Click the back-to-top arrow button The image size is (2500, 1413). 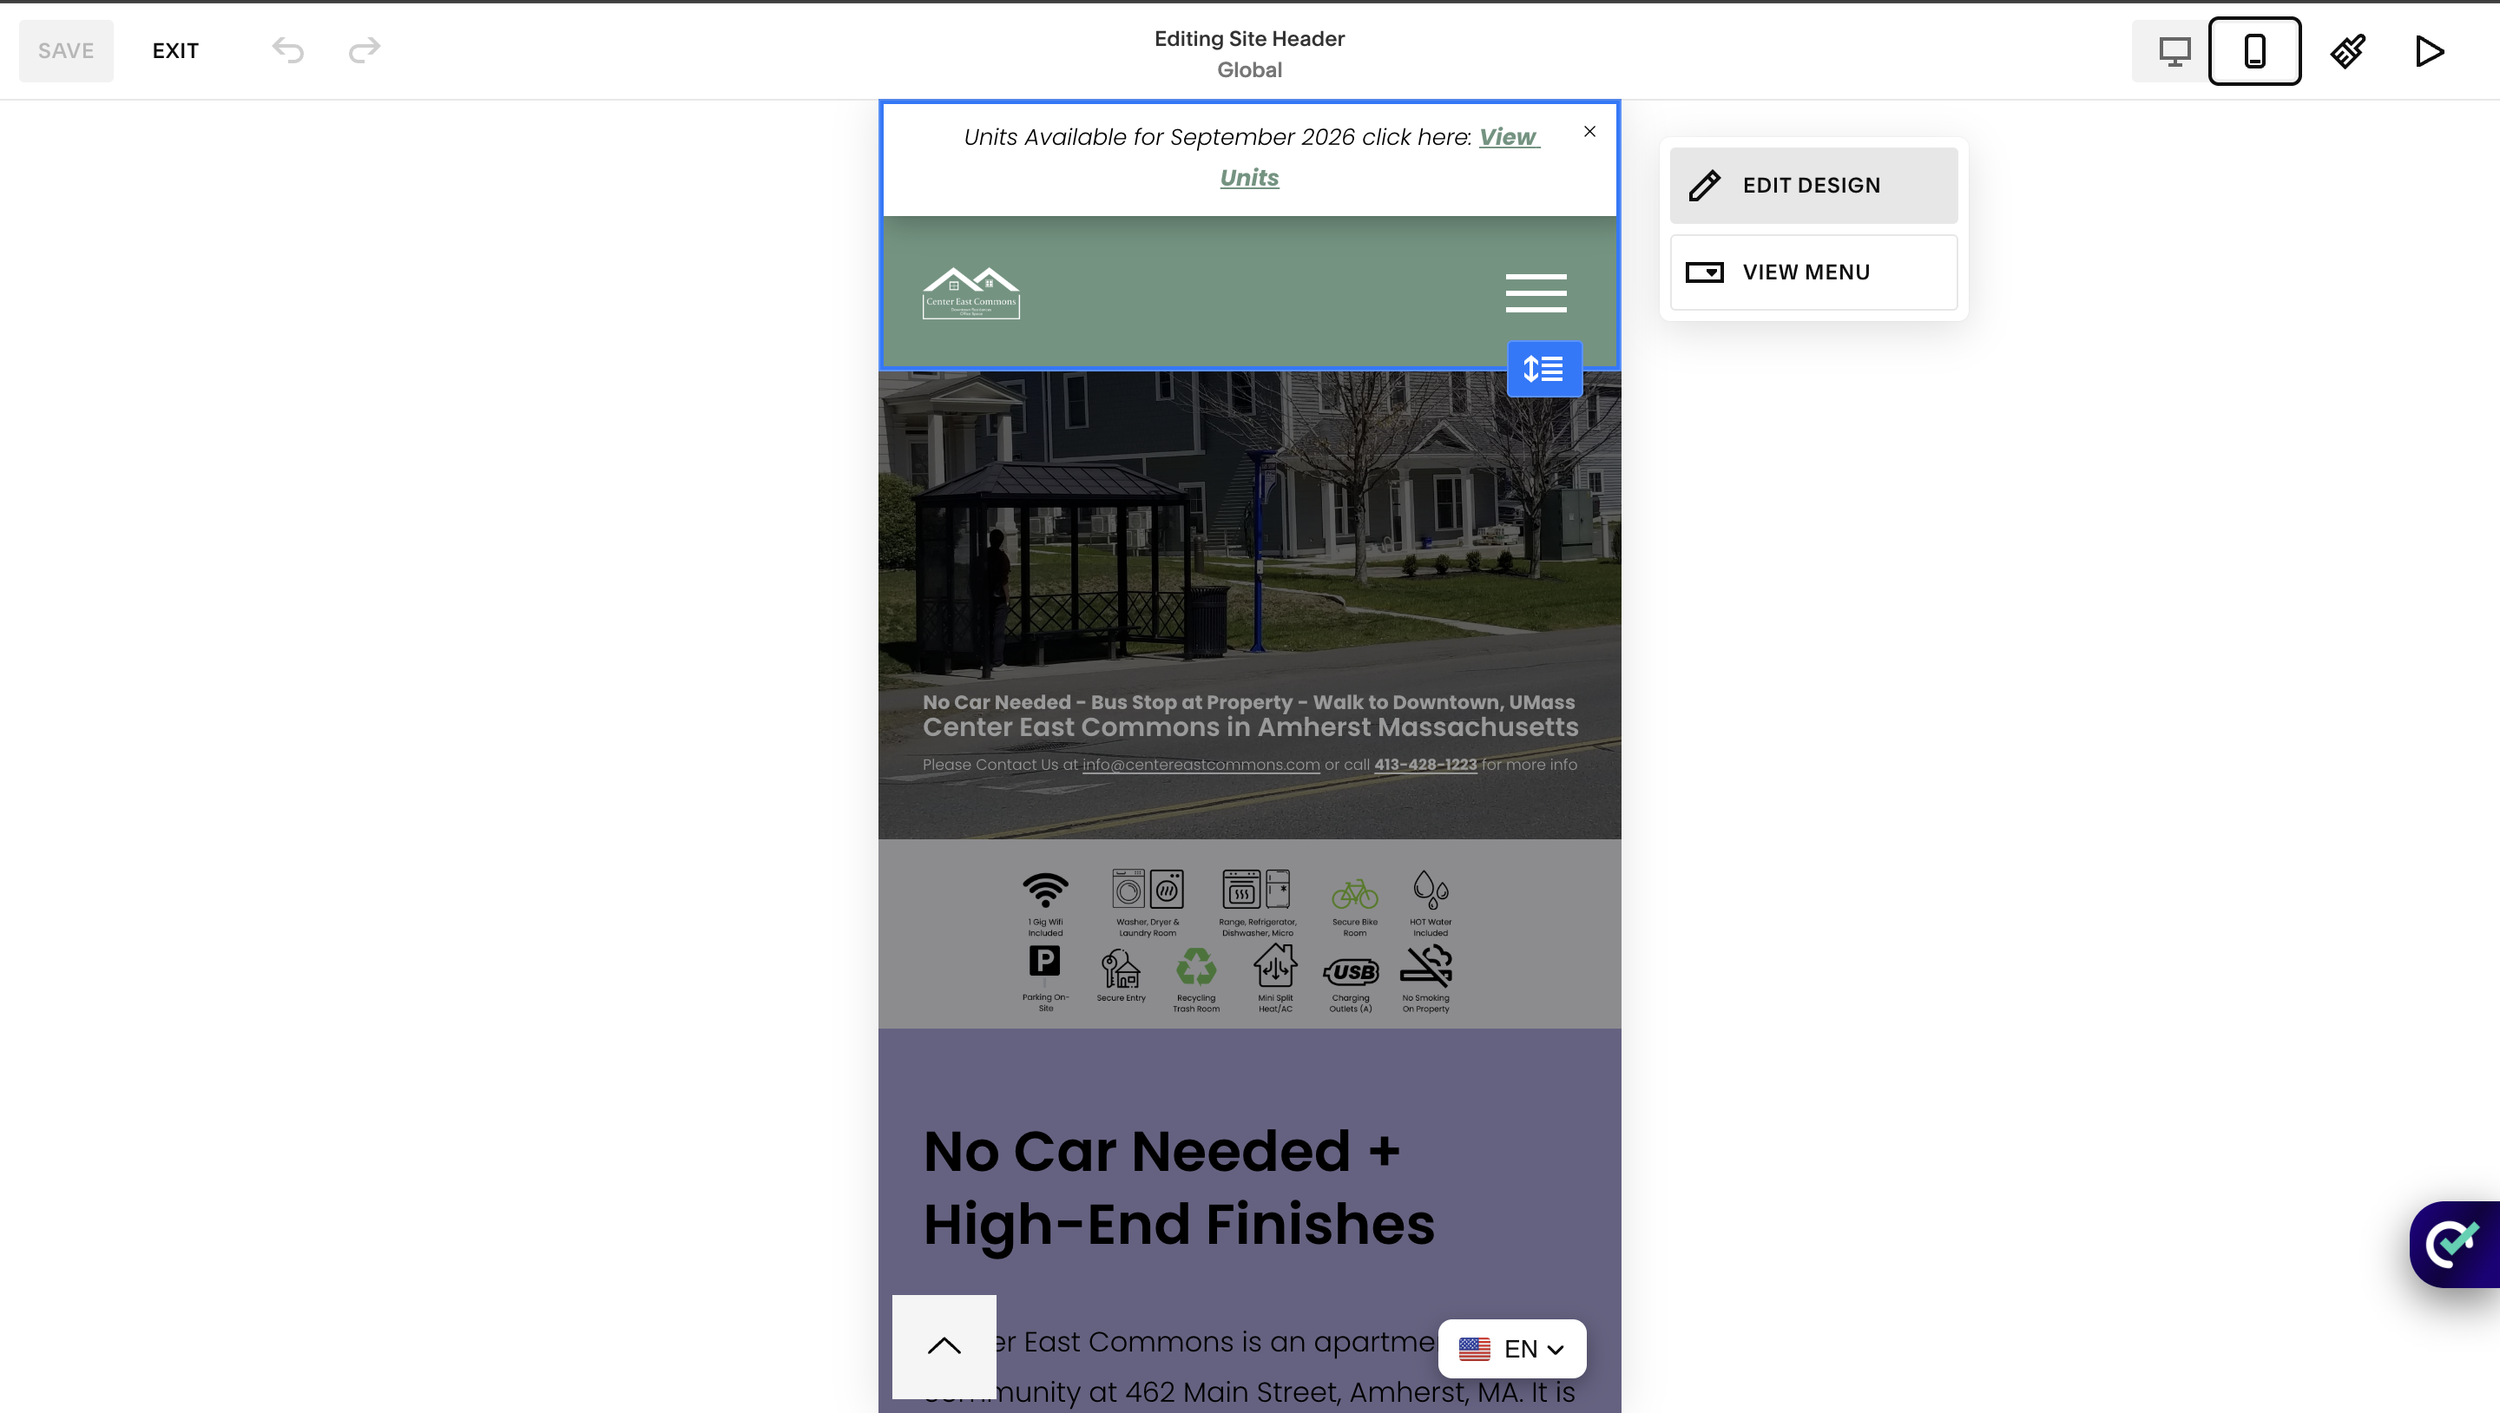coord(943,1346)
